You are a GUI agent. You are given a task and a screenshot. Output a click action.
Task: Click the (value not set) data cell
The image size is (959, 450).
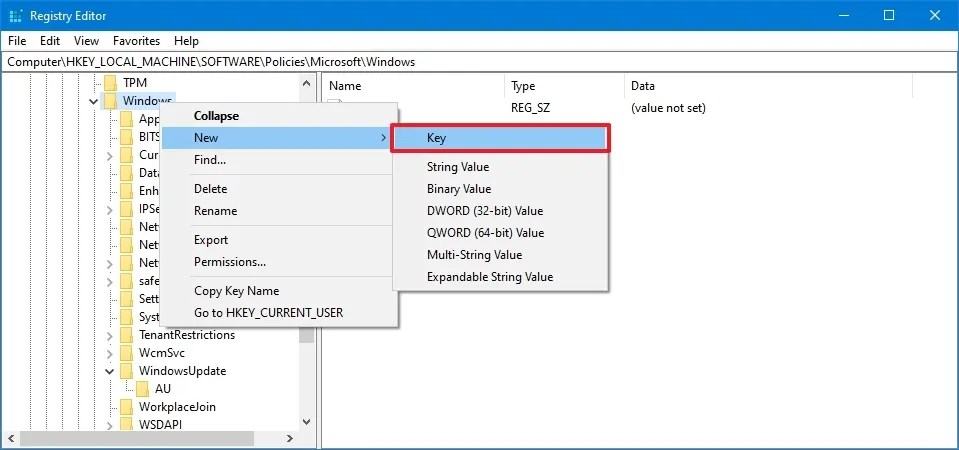(x=668, y=108)
